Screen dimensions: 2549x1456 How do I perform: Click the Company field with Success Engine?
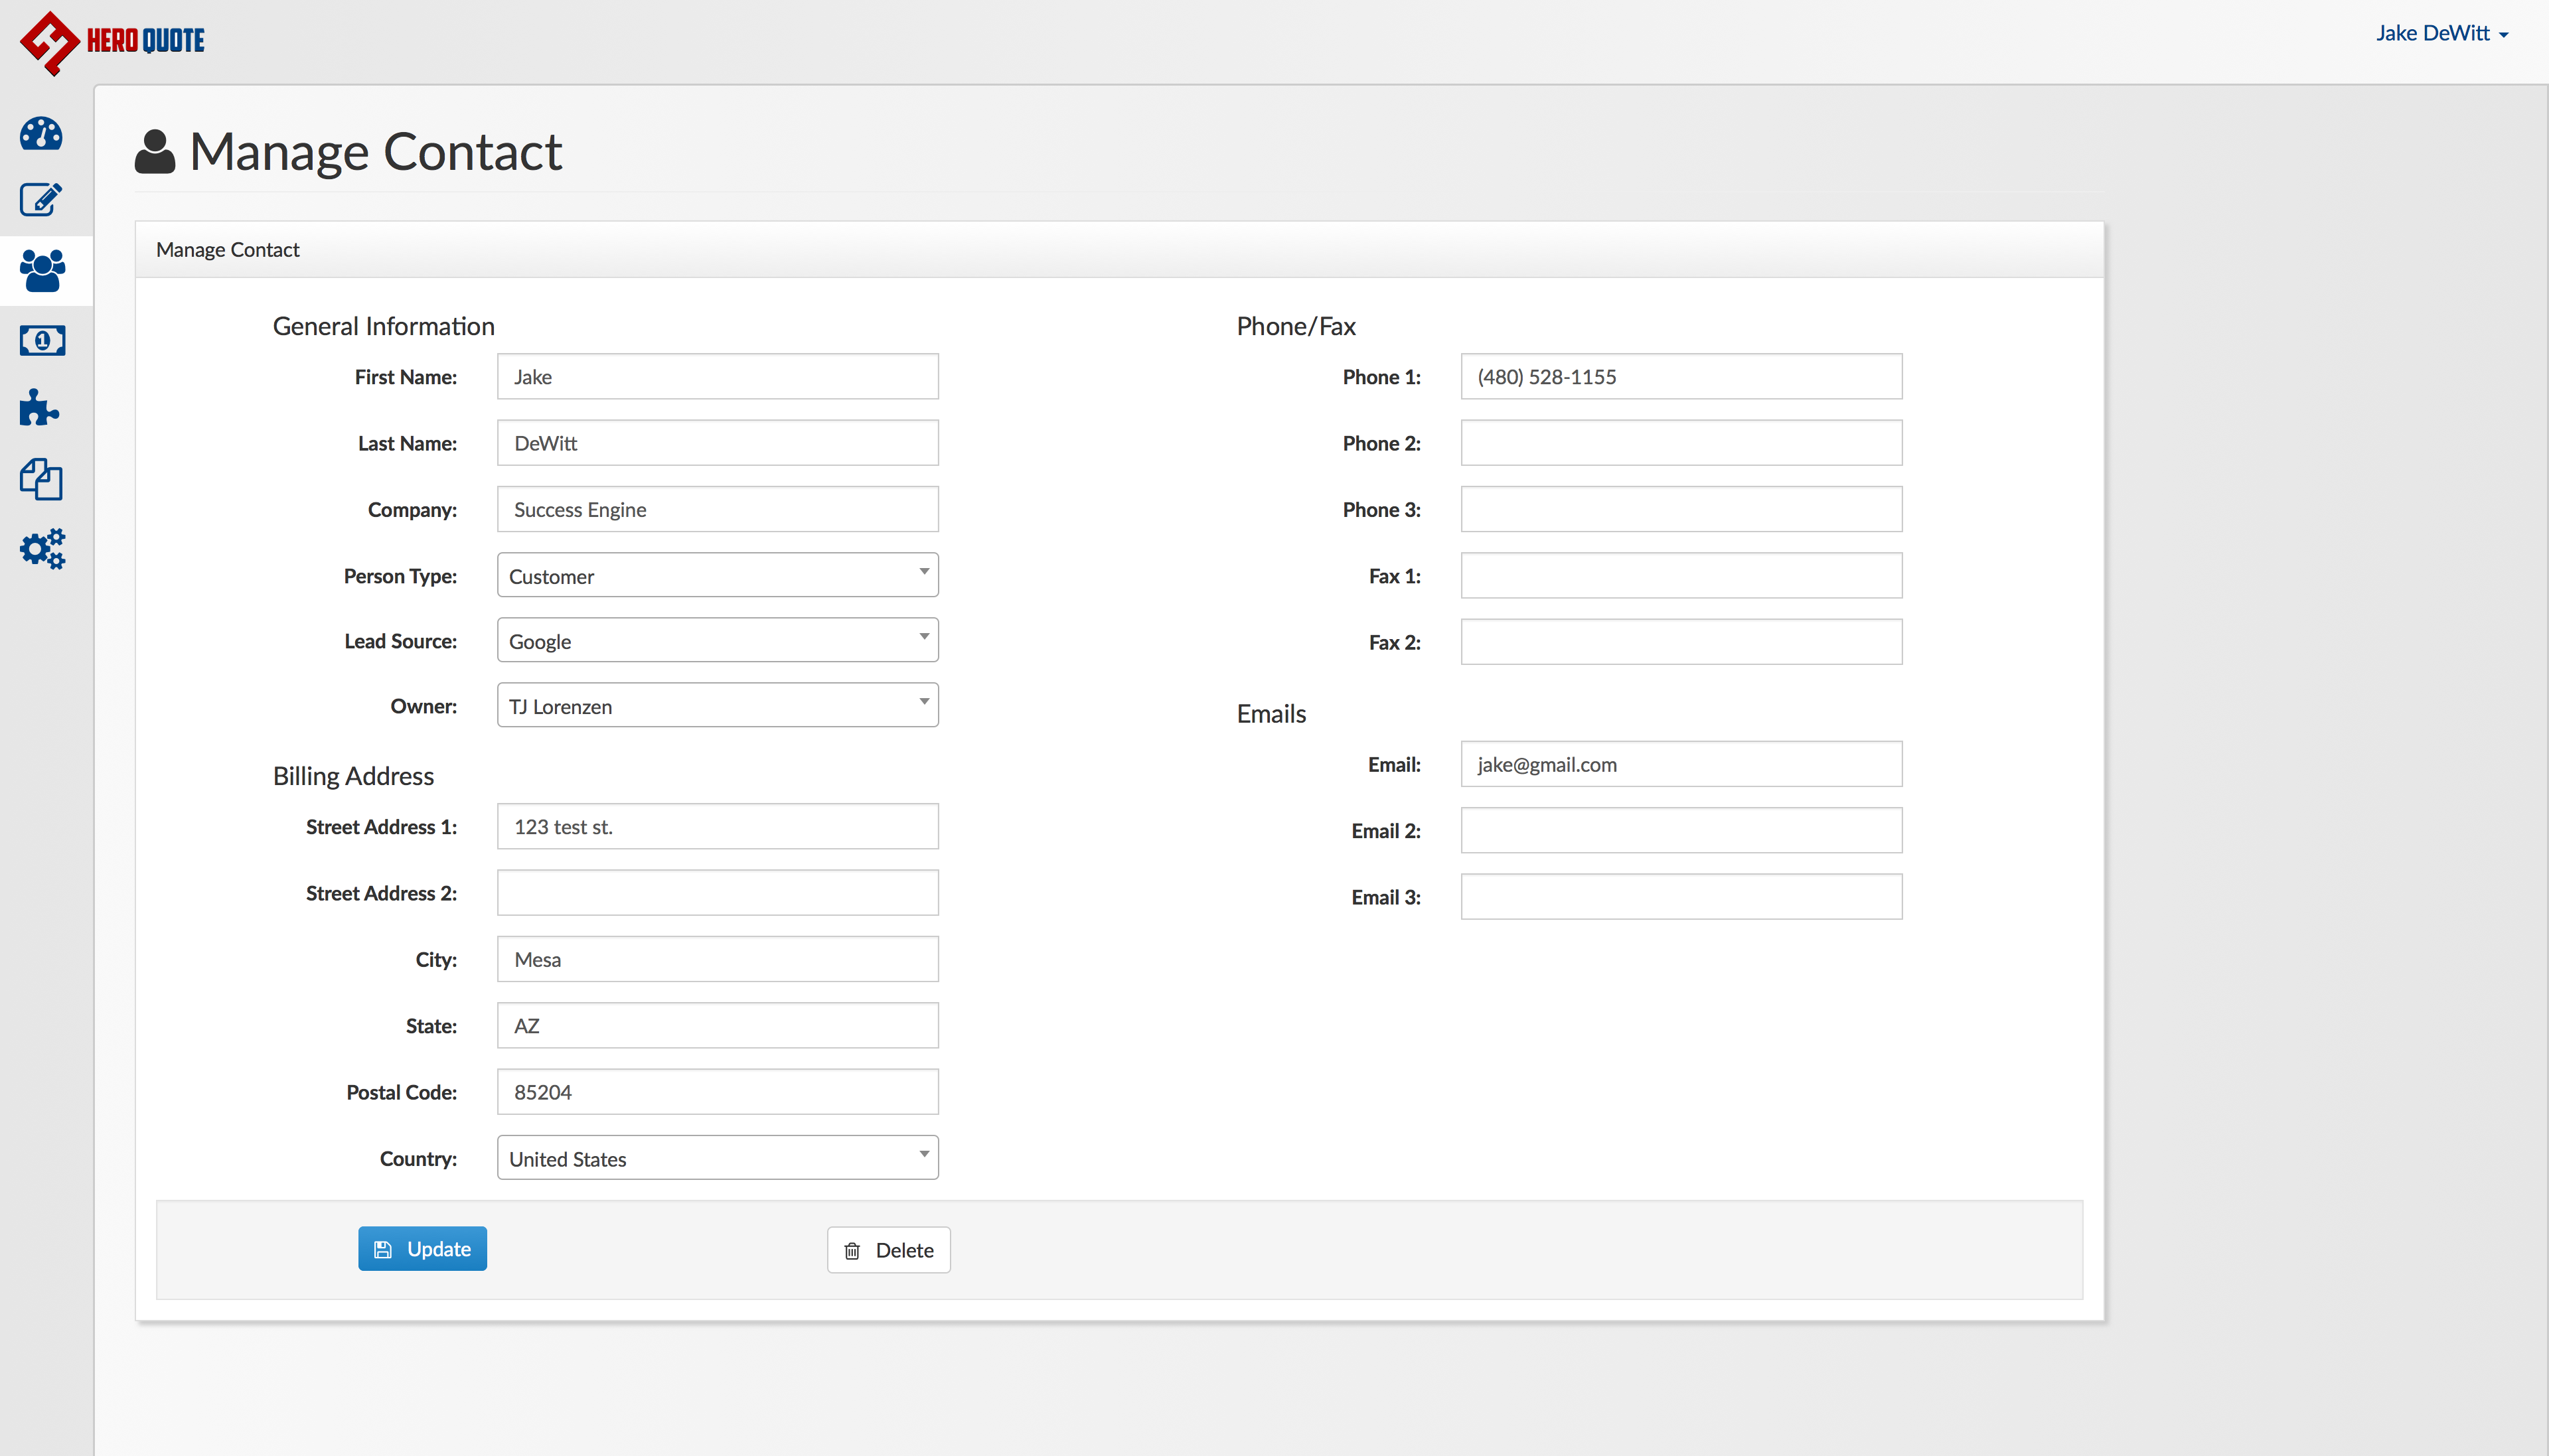tap(717, 510)
